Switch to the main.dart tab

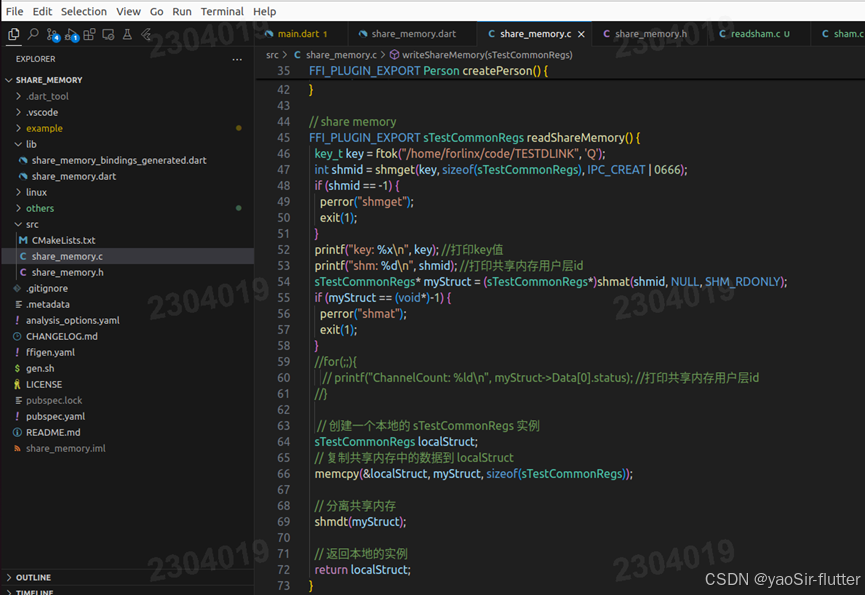tap(303, 33)
